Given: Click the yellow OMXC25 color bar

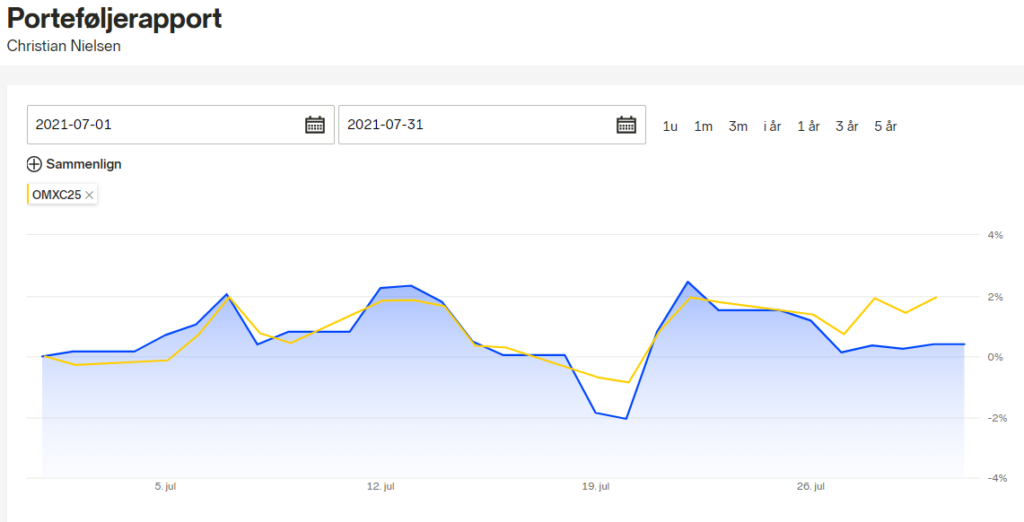Looking at the screenshot, I should click(28, 195).
